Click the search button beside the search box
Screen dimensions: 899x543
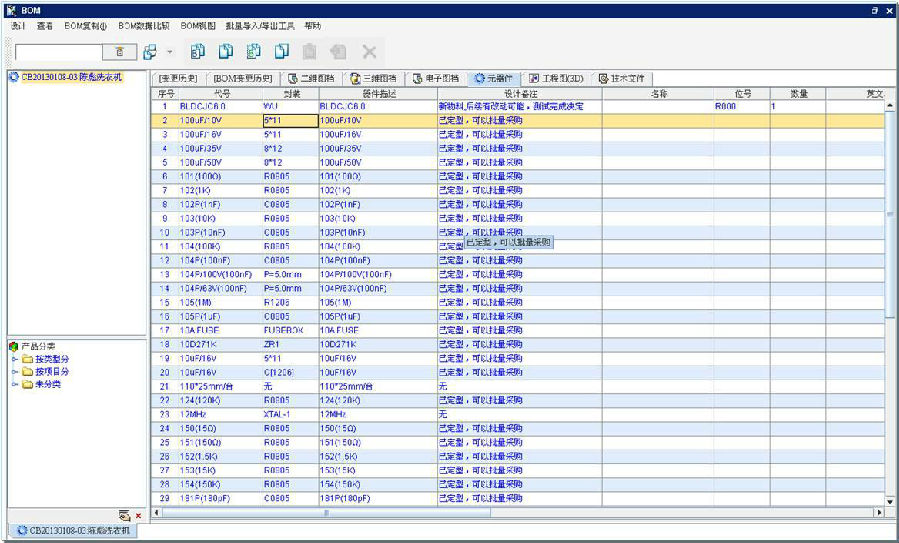[x=120, y=51]
